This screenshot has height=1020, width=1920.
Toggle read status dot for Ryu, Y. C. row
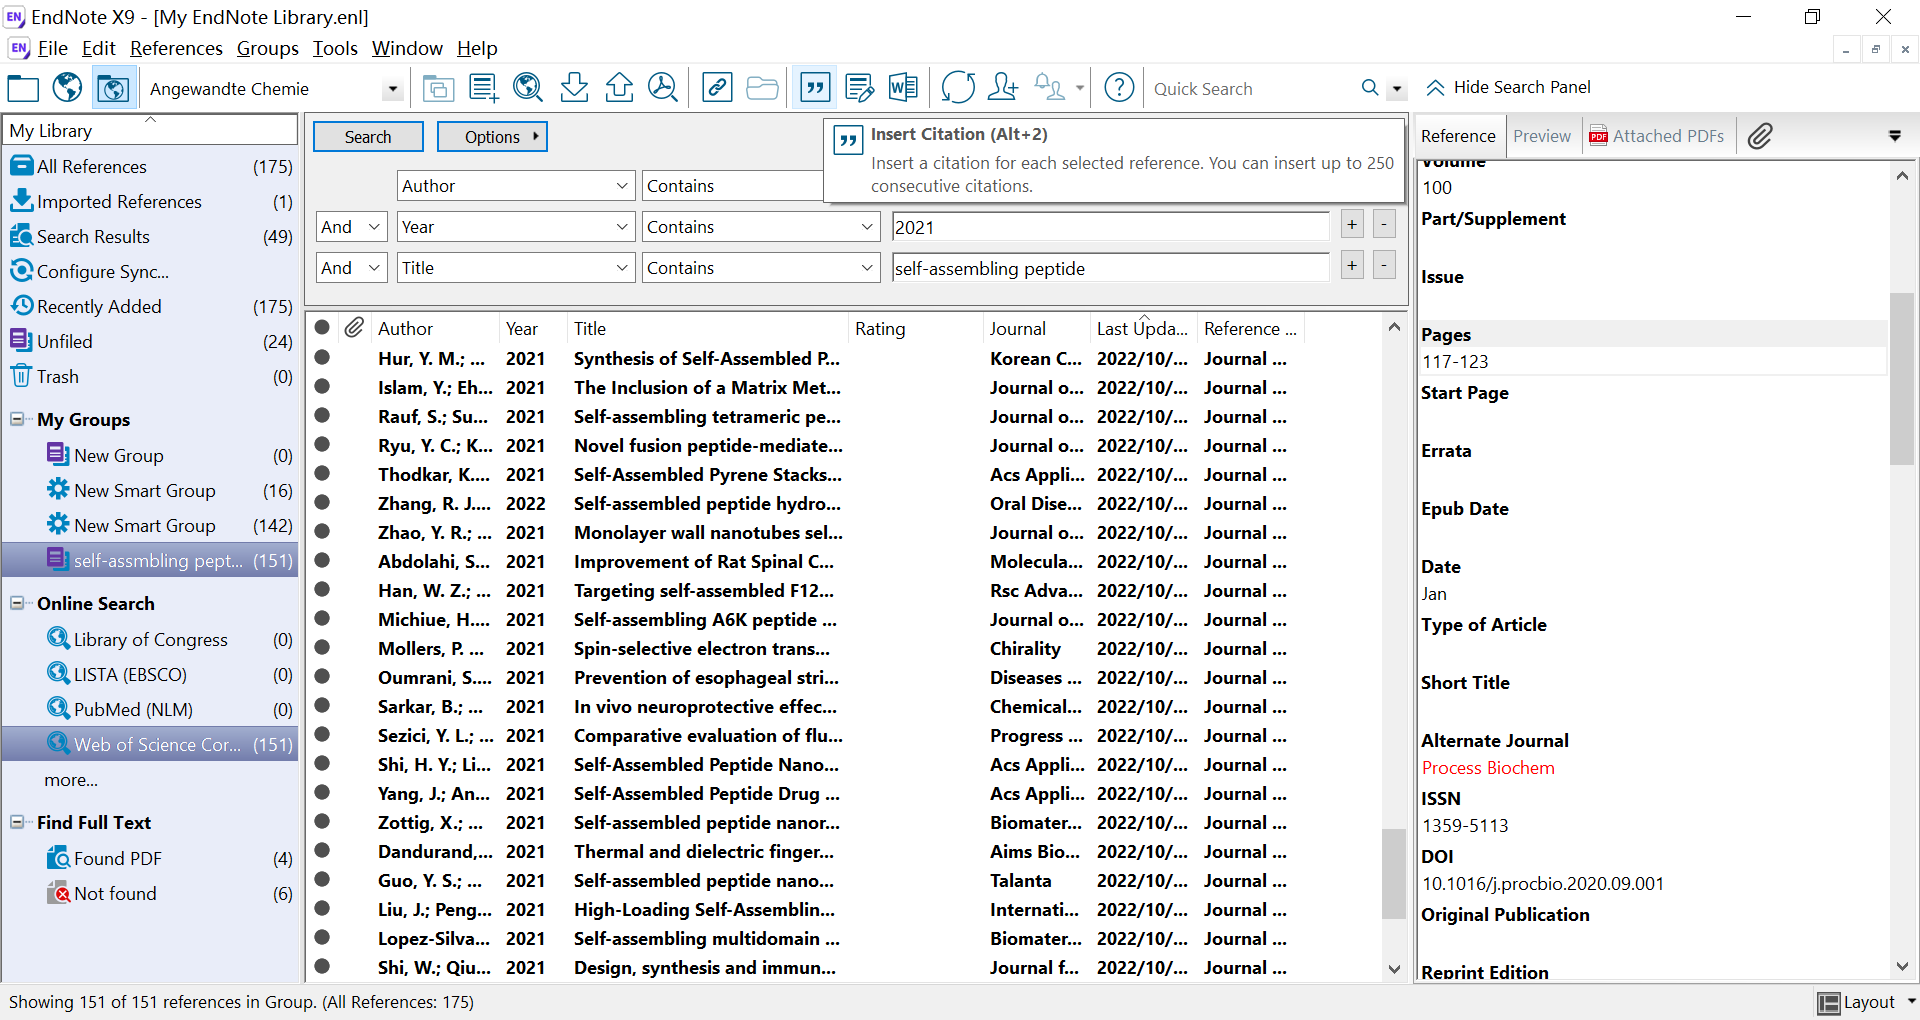(322, 444)
